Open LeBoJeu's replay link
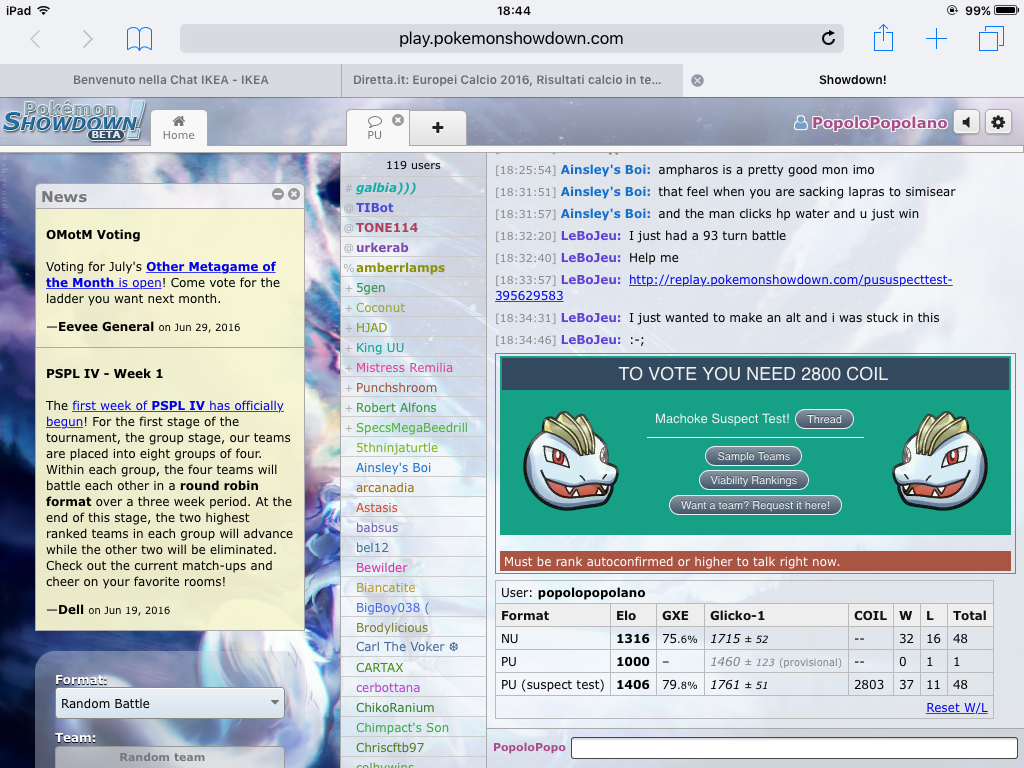Image resolution: width=1024 pixels, height=768 pixels. click(x=790, y=280)
